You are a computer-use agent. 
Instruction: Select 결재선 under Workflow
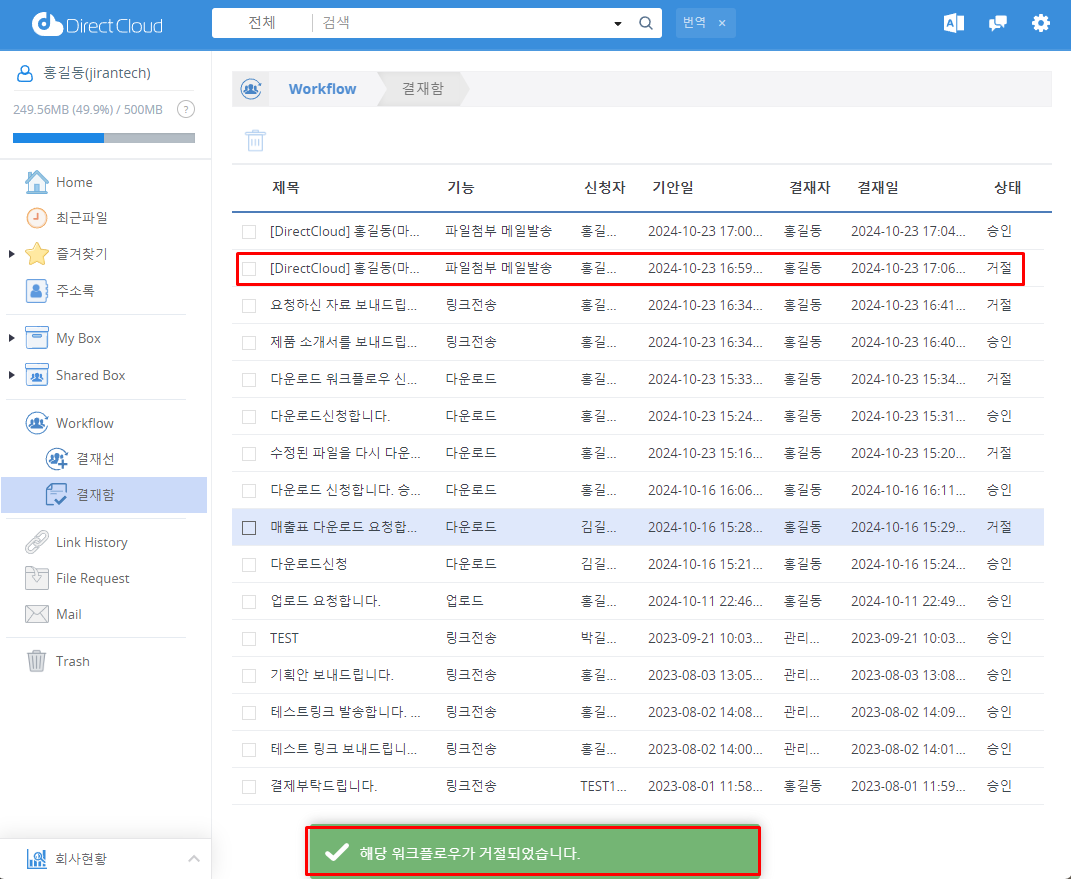[95, 459]
